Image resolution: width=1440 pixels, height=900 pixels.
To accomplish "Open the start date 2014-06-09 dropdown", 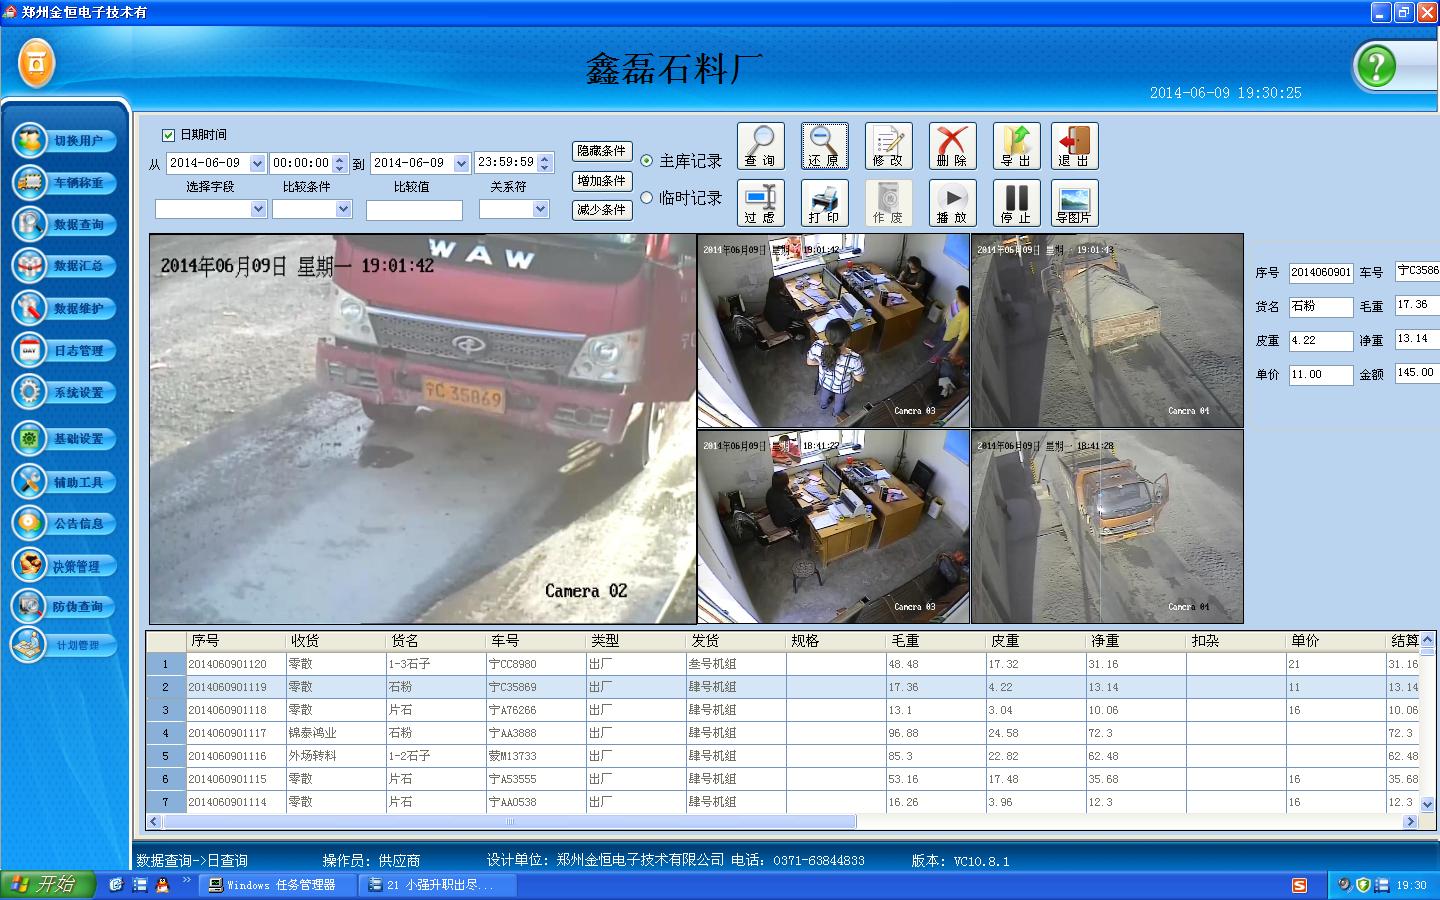I will point(257,163).
